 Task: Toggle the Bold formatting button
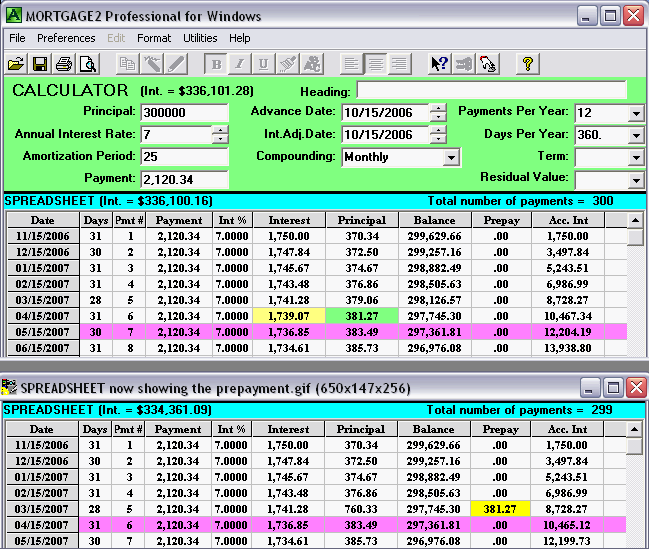click(x=216, y=64)
